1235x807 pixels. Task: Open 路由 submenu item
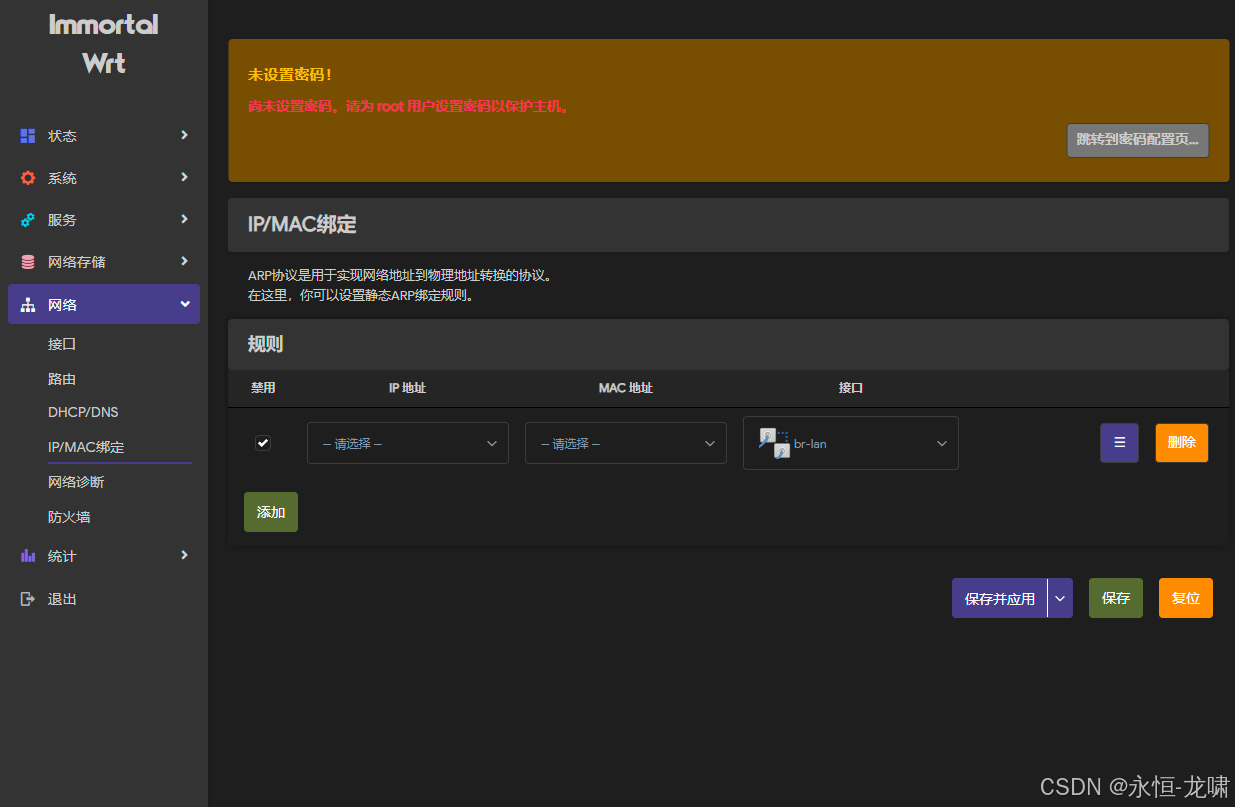62,380
